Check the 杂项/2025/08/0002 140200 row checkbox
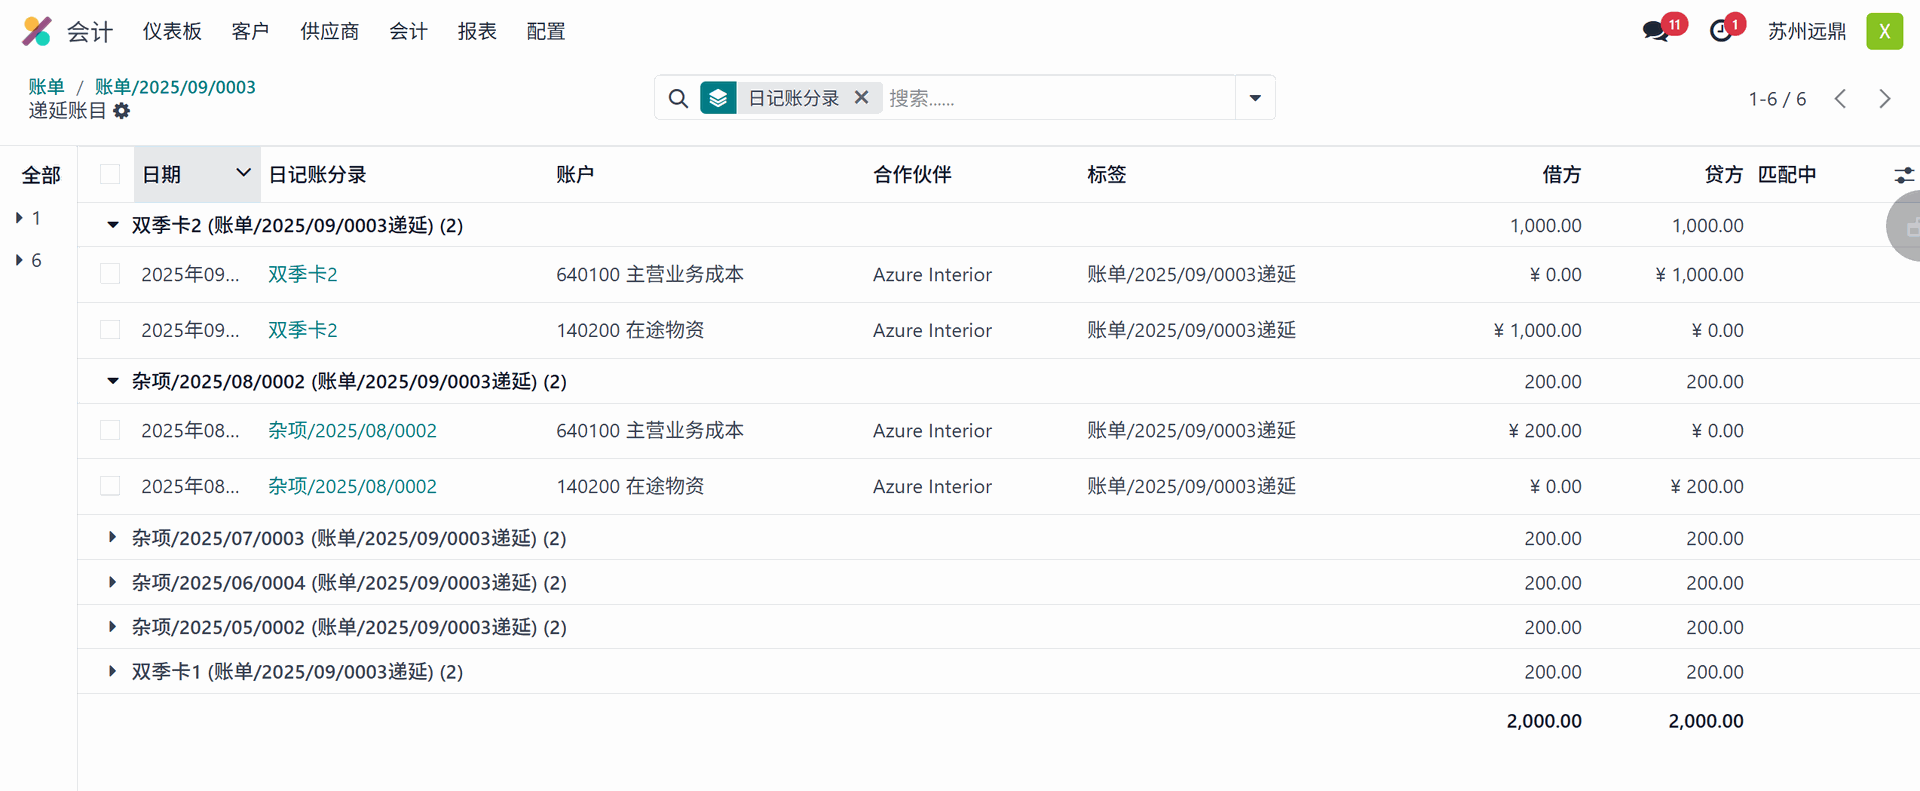This screenshot has height=791, width=1920. pos(110,486)
